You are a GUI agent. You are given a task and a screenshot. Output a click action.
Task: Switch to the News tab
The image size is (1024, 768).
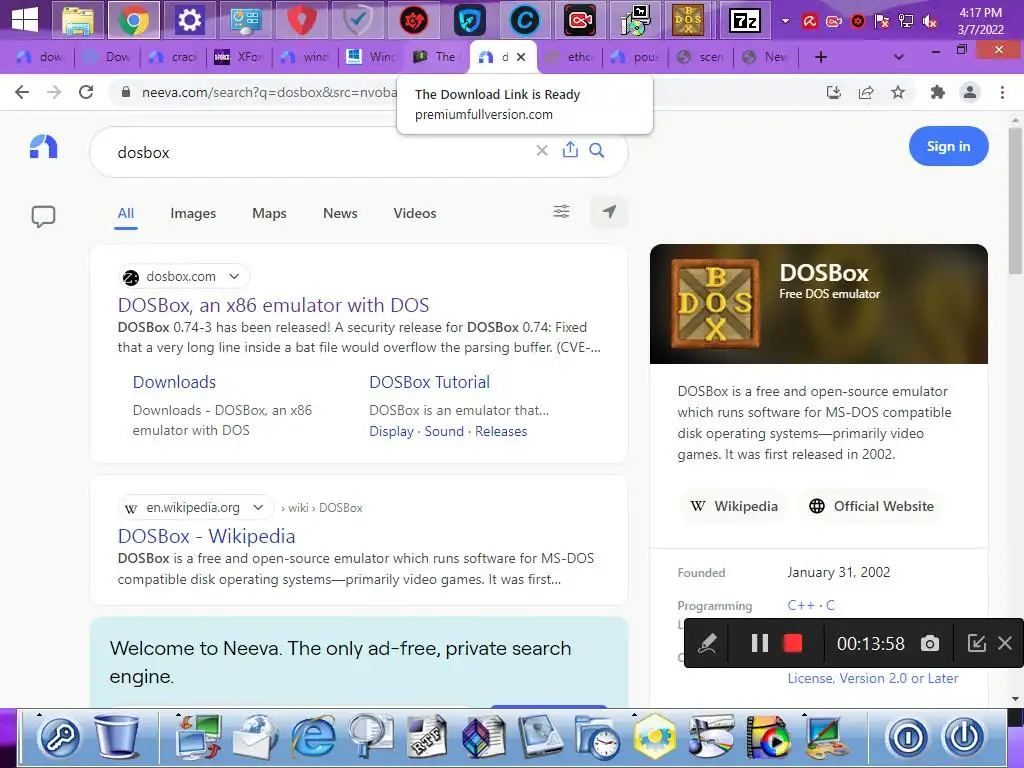(x=340, y=214)
